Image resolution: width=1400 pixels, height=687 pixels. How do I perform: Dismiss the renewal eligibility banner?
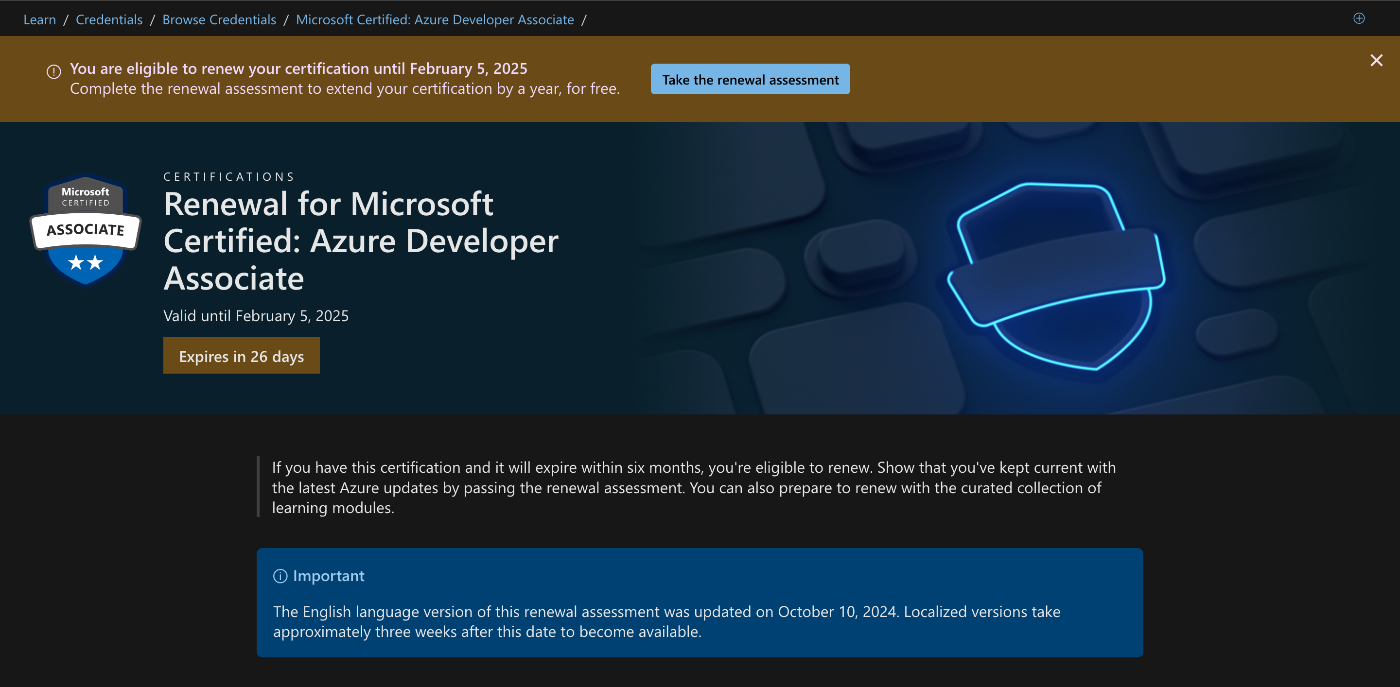1376,61
